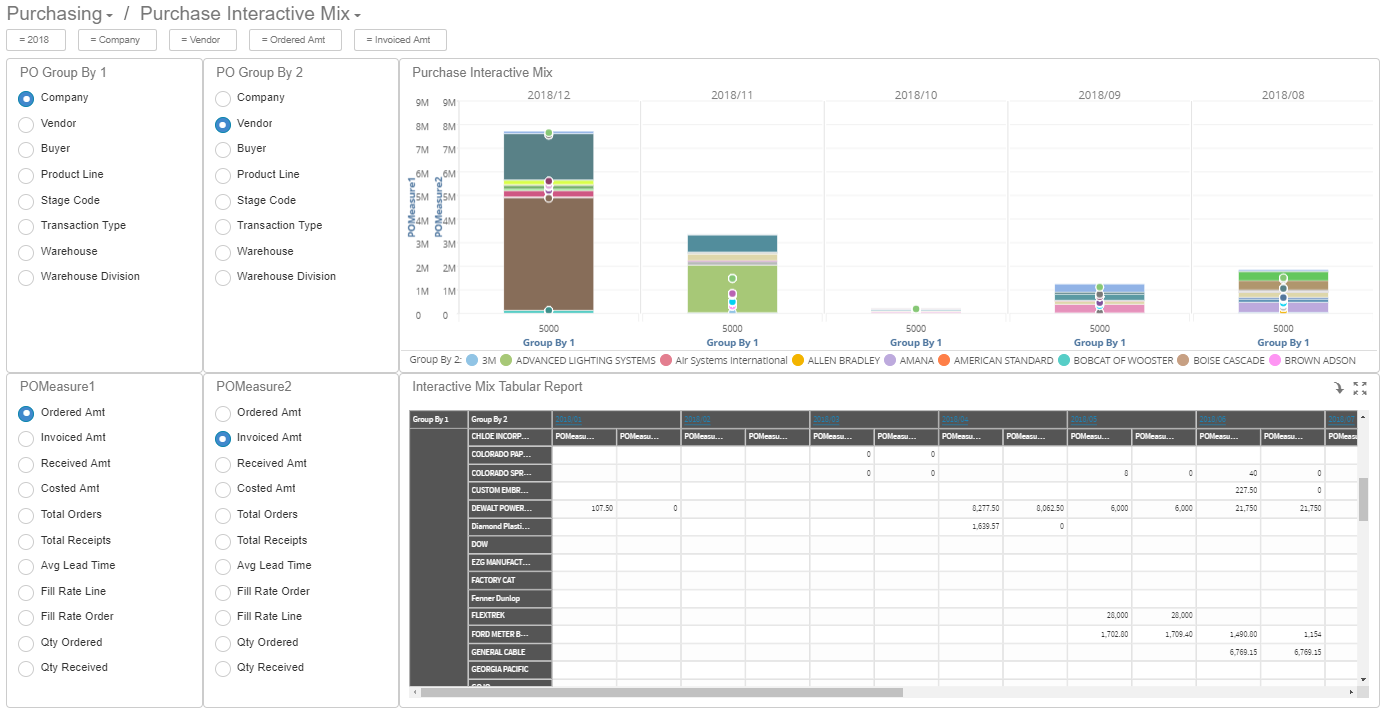1386x712 pixels.
Task: Open the Purchase Interactive Mix dropdown
Action: pos(355,15)
